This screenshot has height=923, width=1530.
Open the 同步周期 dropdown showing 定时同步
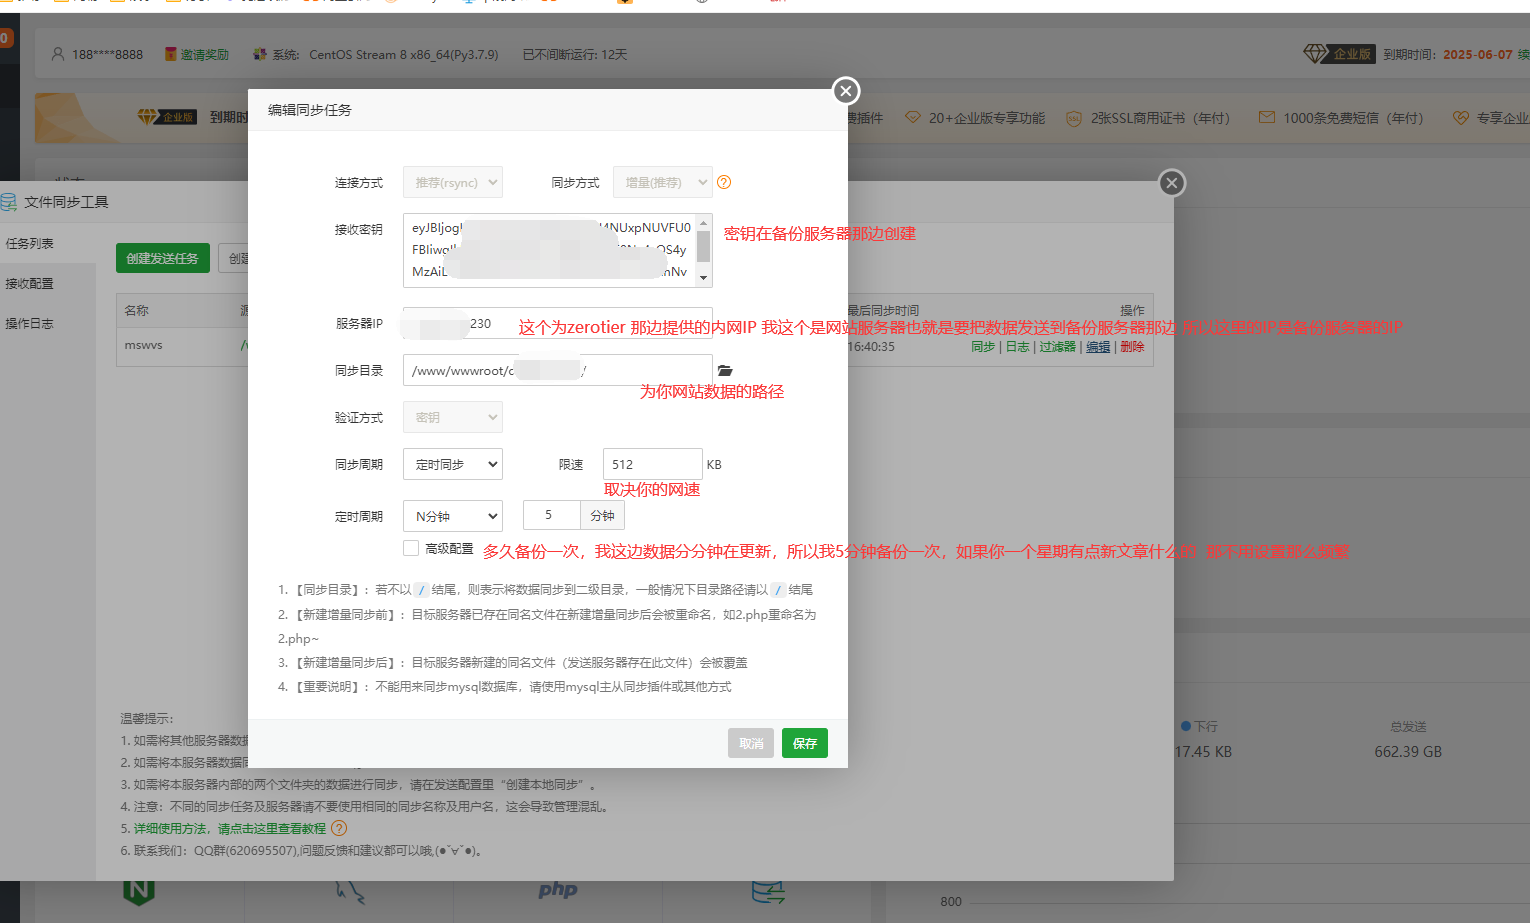pos(452,464)
